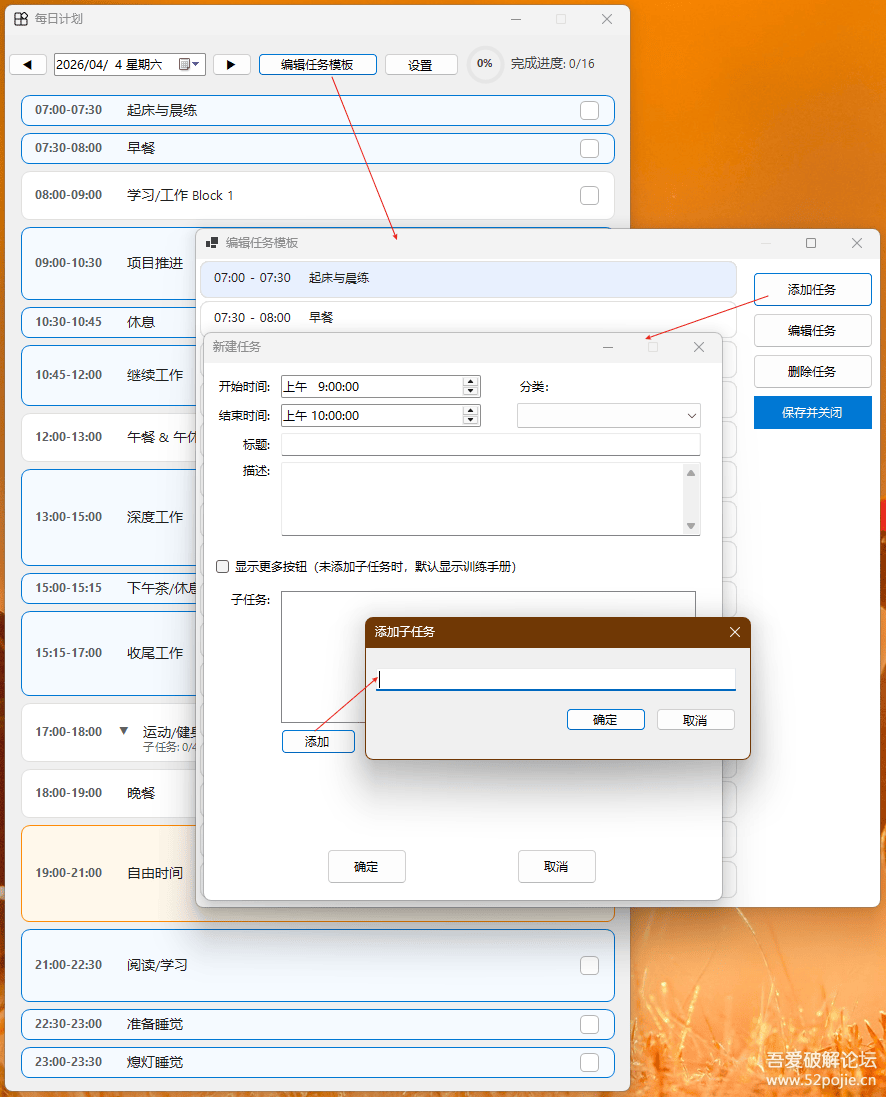
Task: Go to previous day with left arrow
Action: [x=28, y=64]
